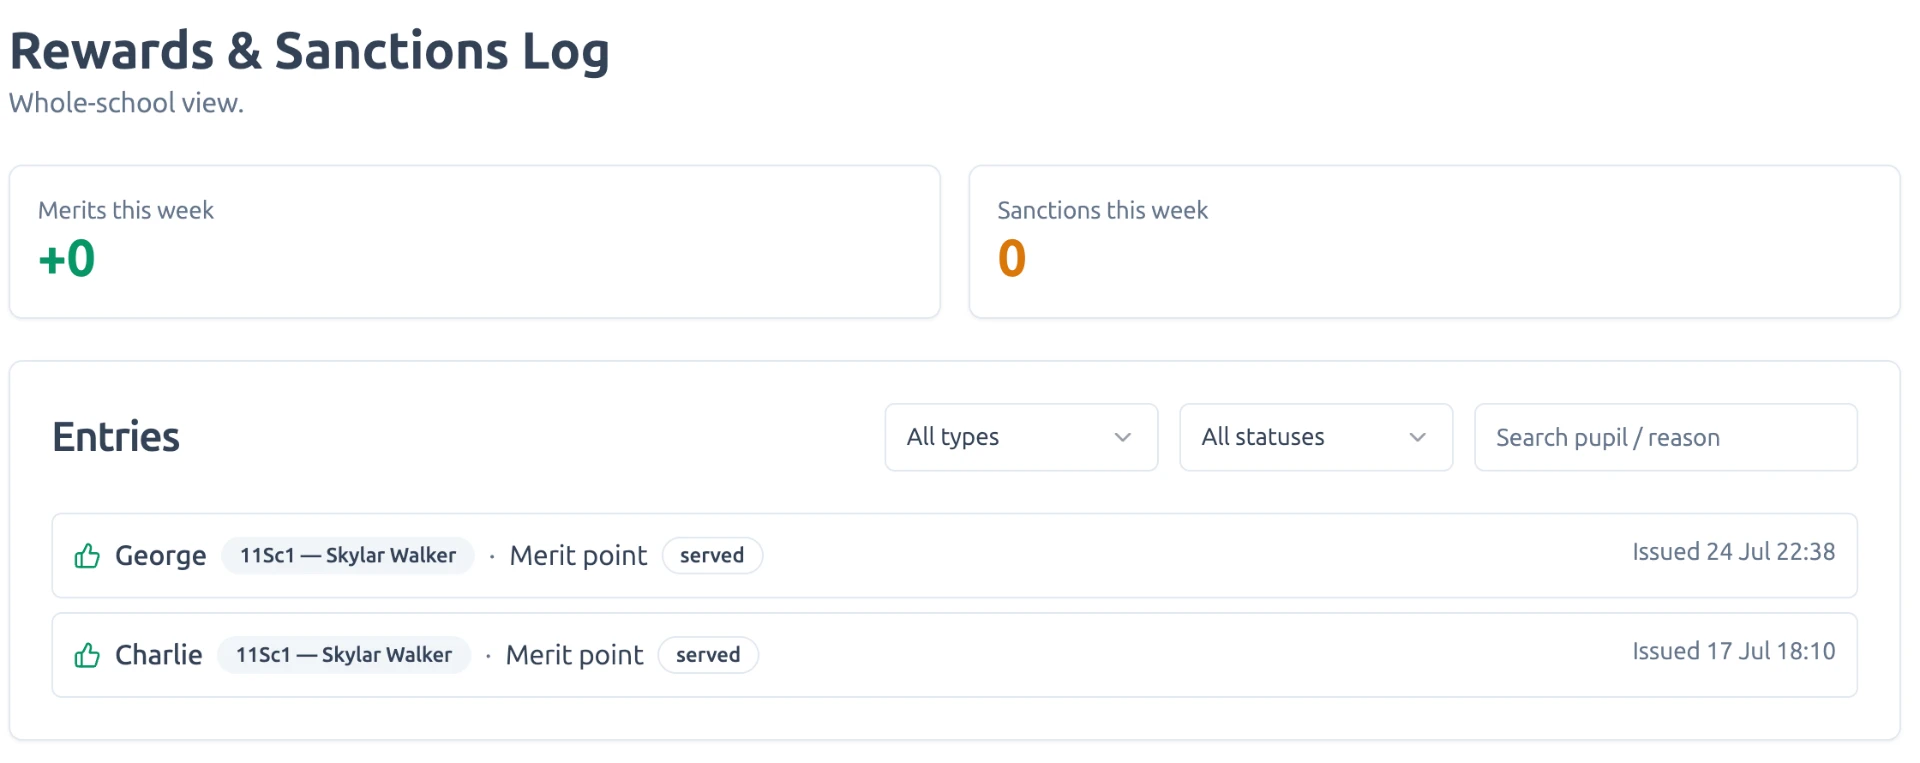1920x763 pixels.
Task: Select the pupil name George
Action: 161,555
